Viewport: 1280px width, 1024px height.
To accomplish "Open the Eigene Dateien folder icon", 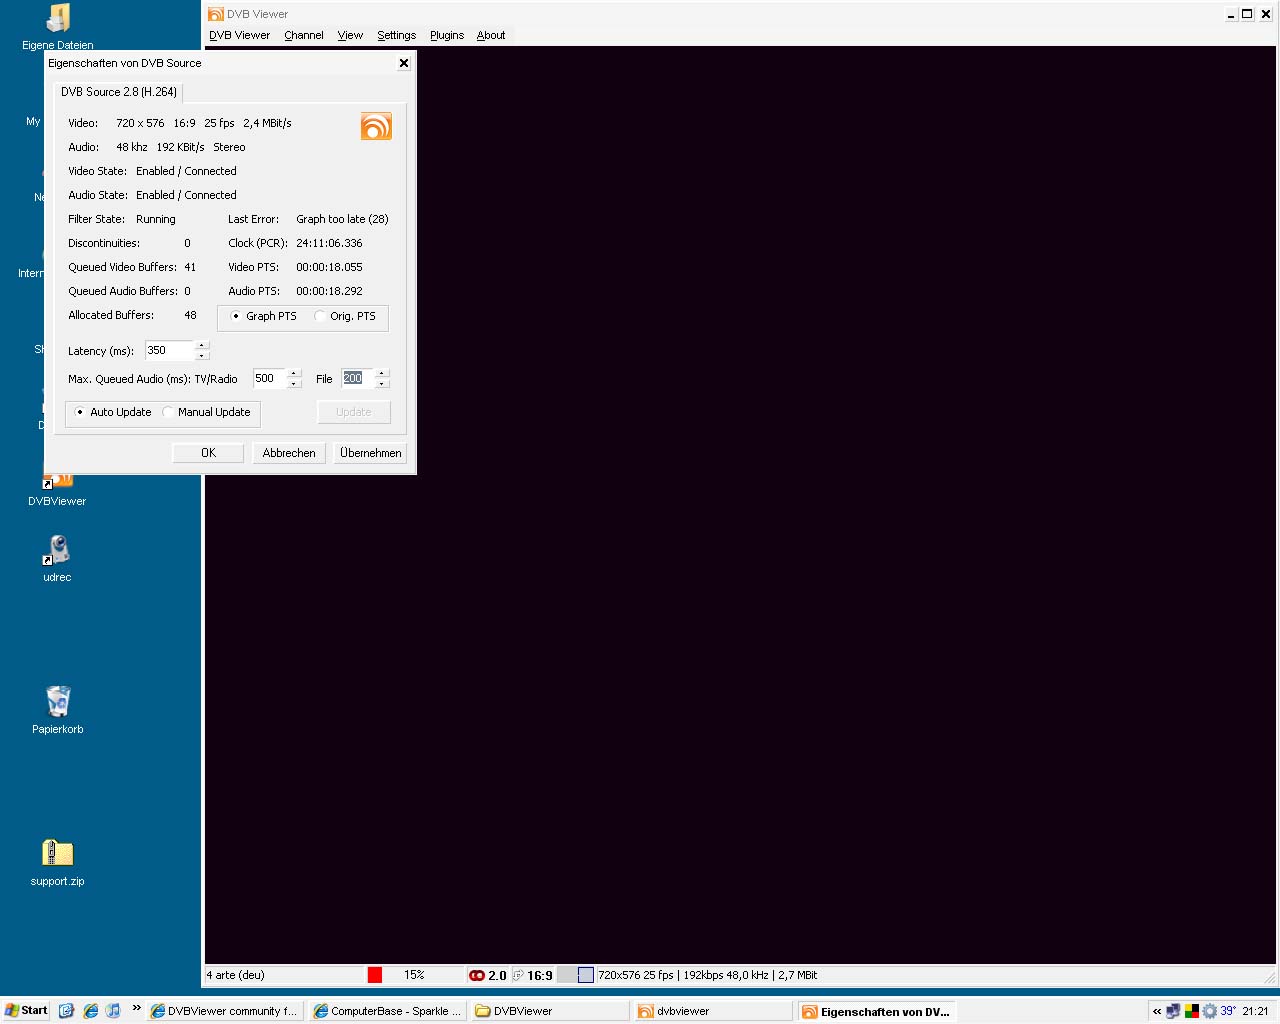I will pos(58,20).
